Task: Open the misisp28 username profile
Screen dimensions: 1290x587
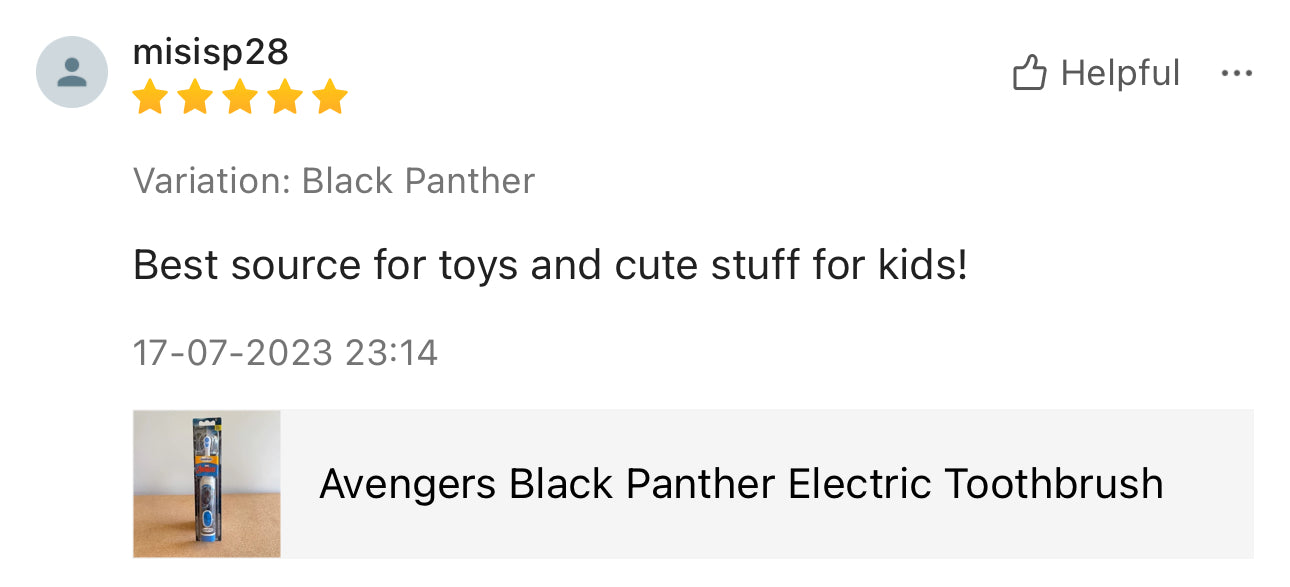Action: (210, 52)
